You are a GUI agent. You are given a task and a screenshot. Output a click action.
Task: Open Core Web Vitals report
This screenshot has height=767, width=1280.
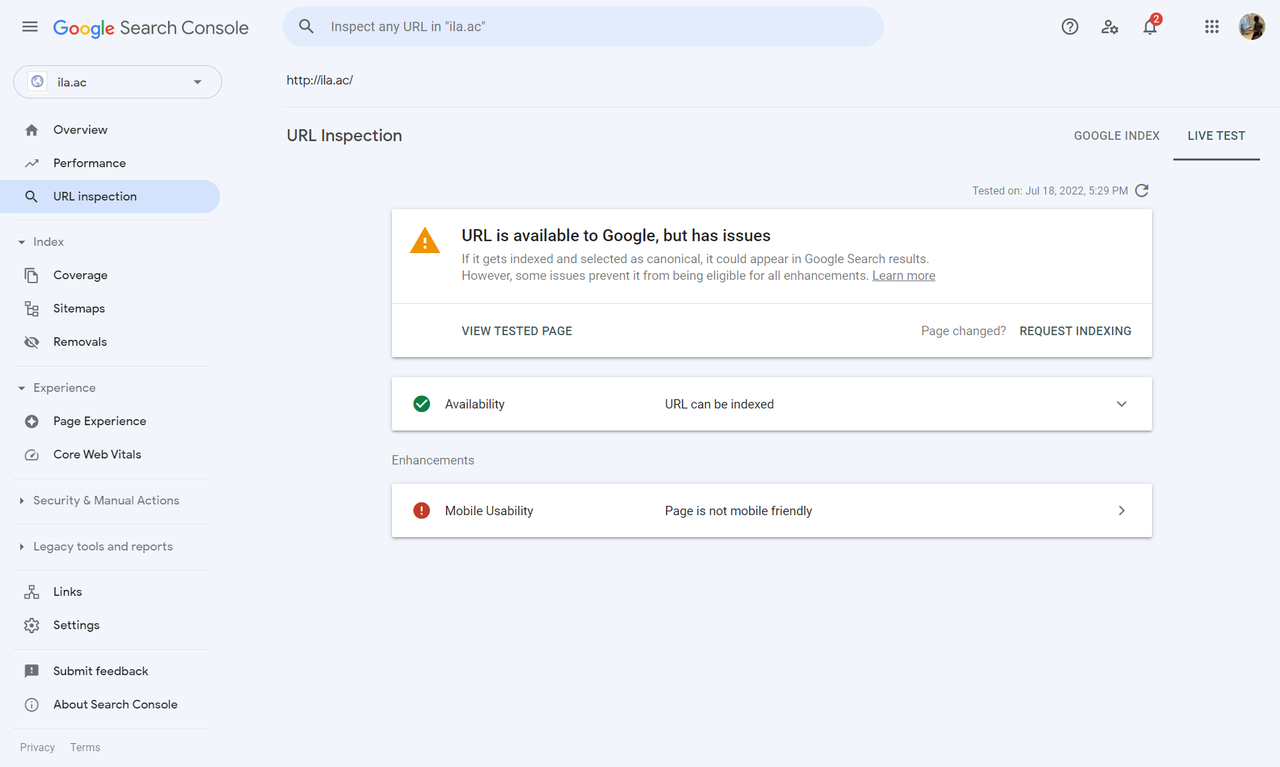pos(97,455)
